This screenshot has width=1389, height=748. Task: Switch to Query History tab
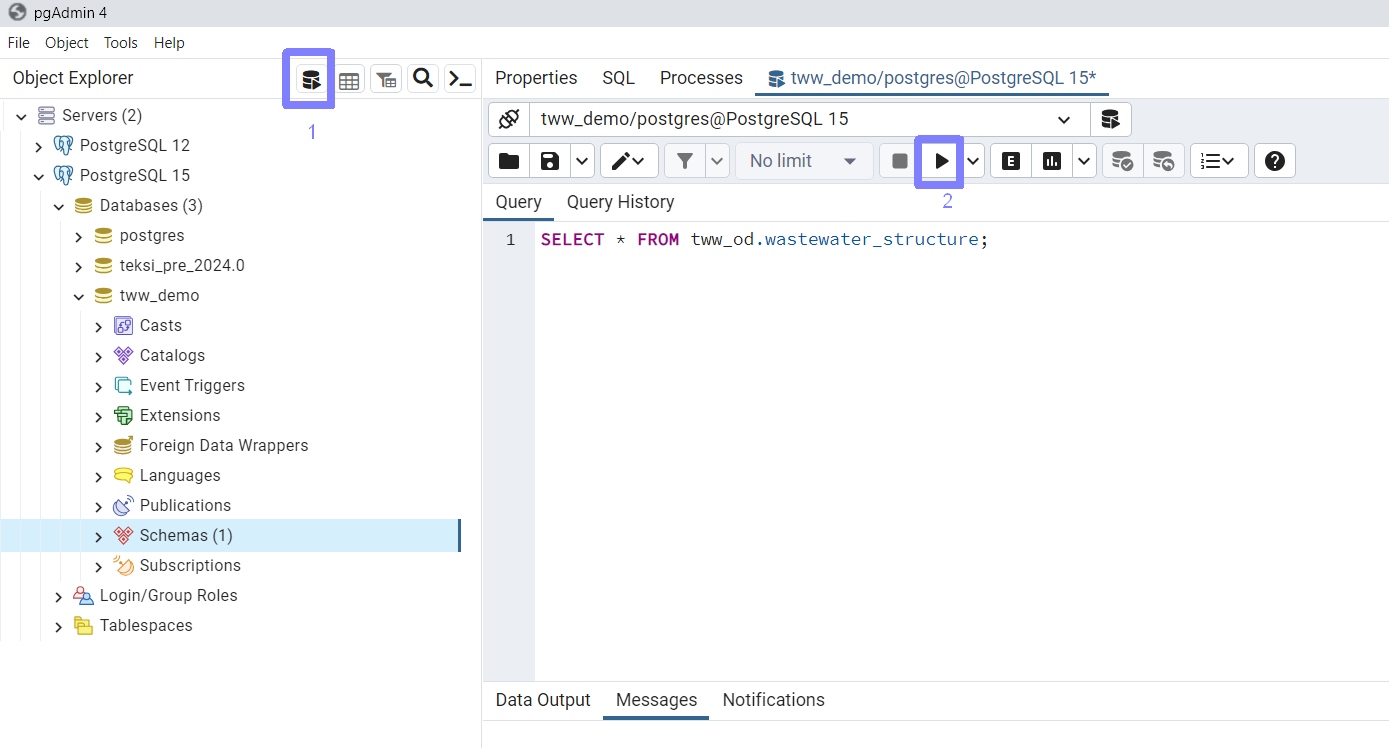coord(620,202)
